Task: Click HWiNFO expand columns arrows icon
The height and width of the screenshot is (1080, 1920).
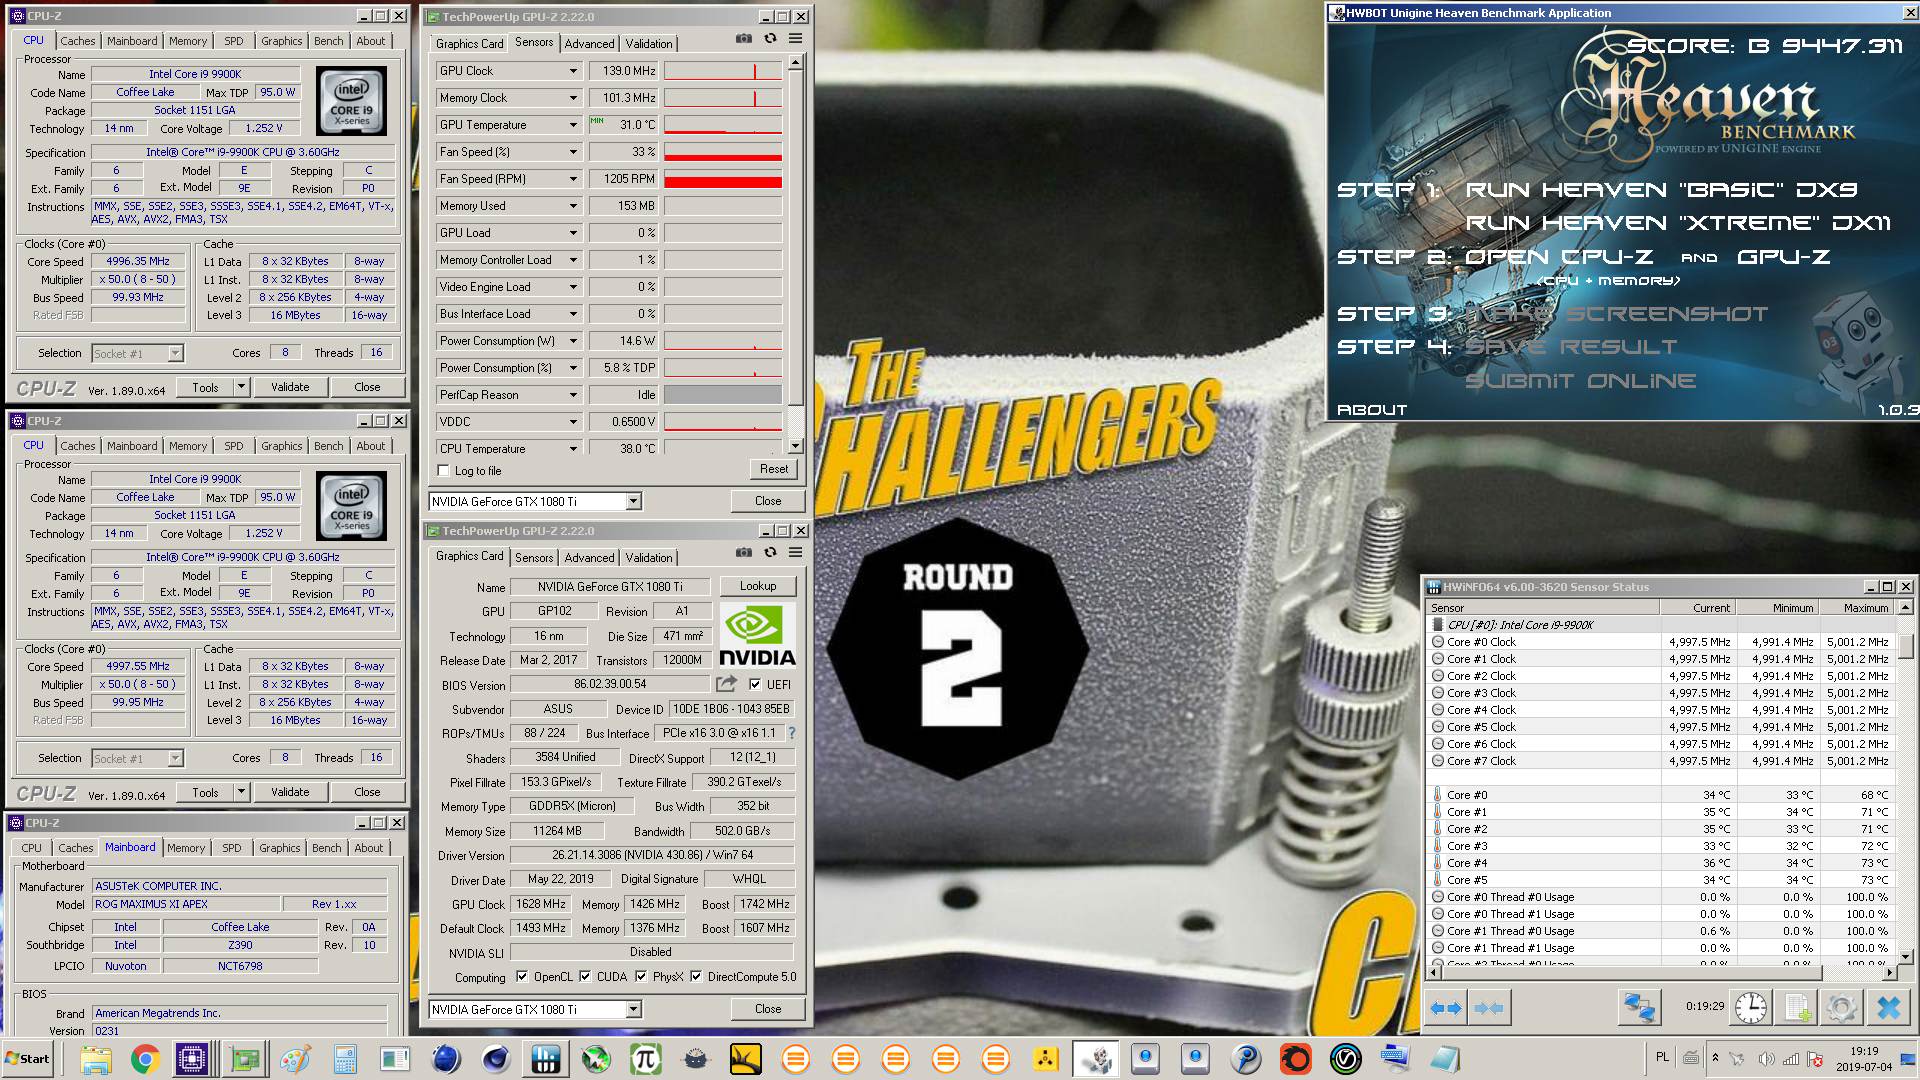Action: [1446, 1008]
